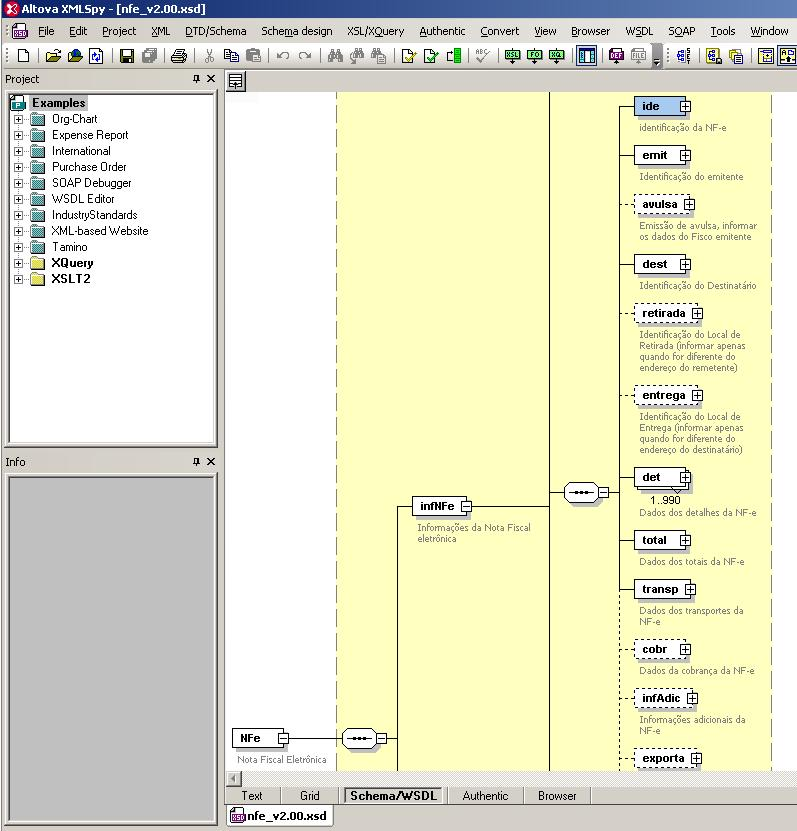Switch to the Text view tab

[252, 796]
